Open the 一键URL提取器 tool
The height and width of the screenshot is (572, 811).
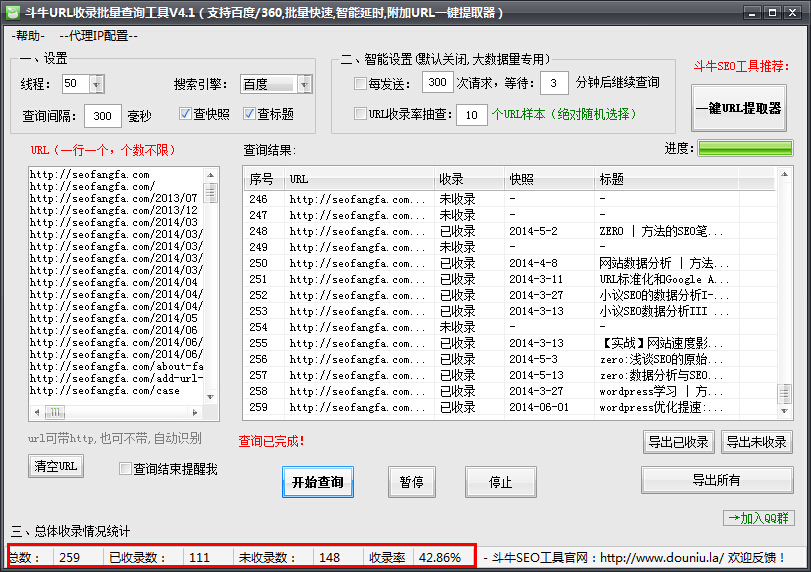coord(739,108)
